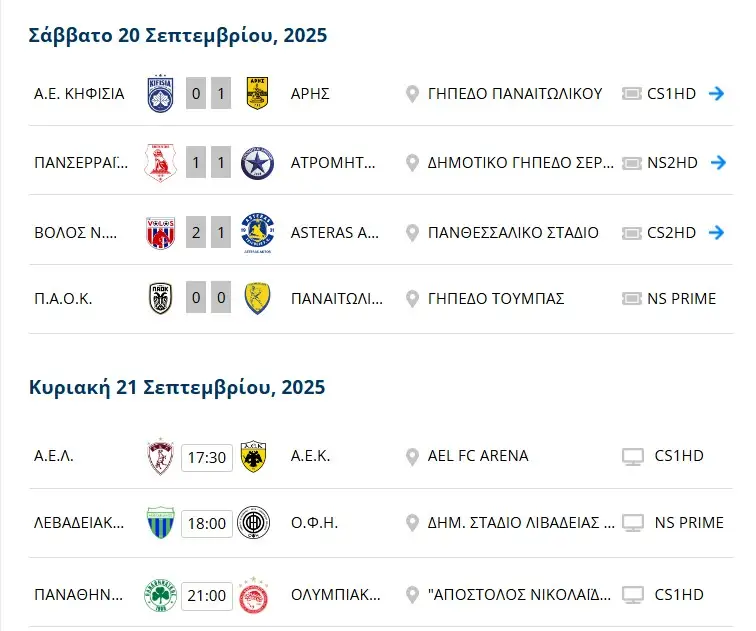Open details arrow on the NS2HD row
The height and width of the screenshot is (631, 756).
point(716,163)
